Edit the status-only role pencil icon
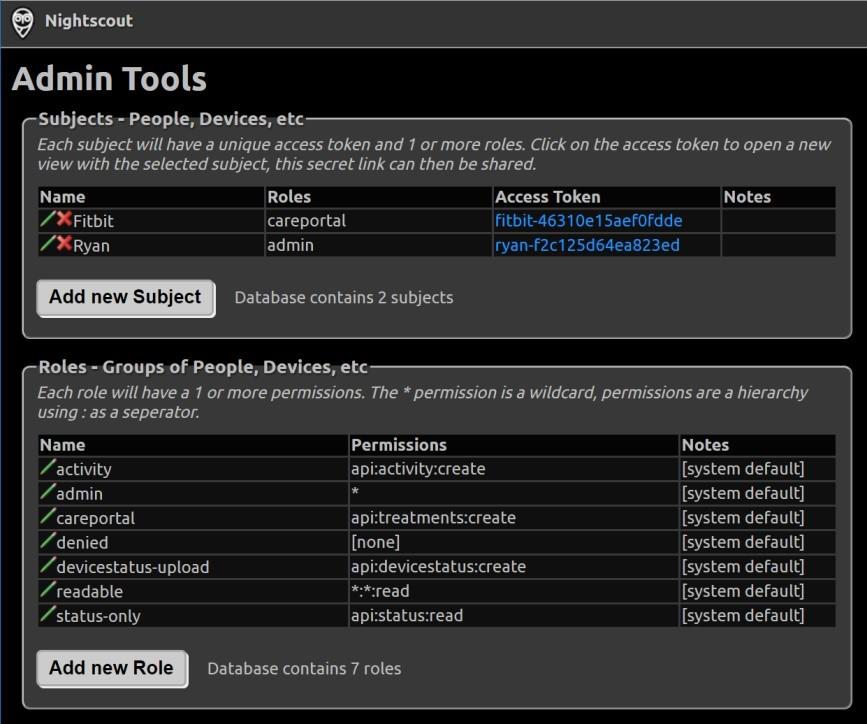This screenshot has width=867, height=724. [x=48, y=614]
